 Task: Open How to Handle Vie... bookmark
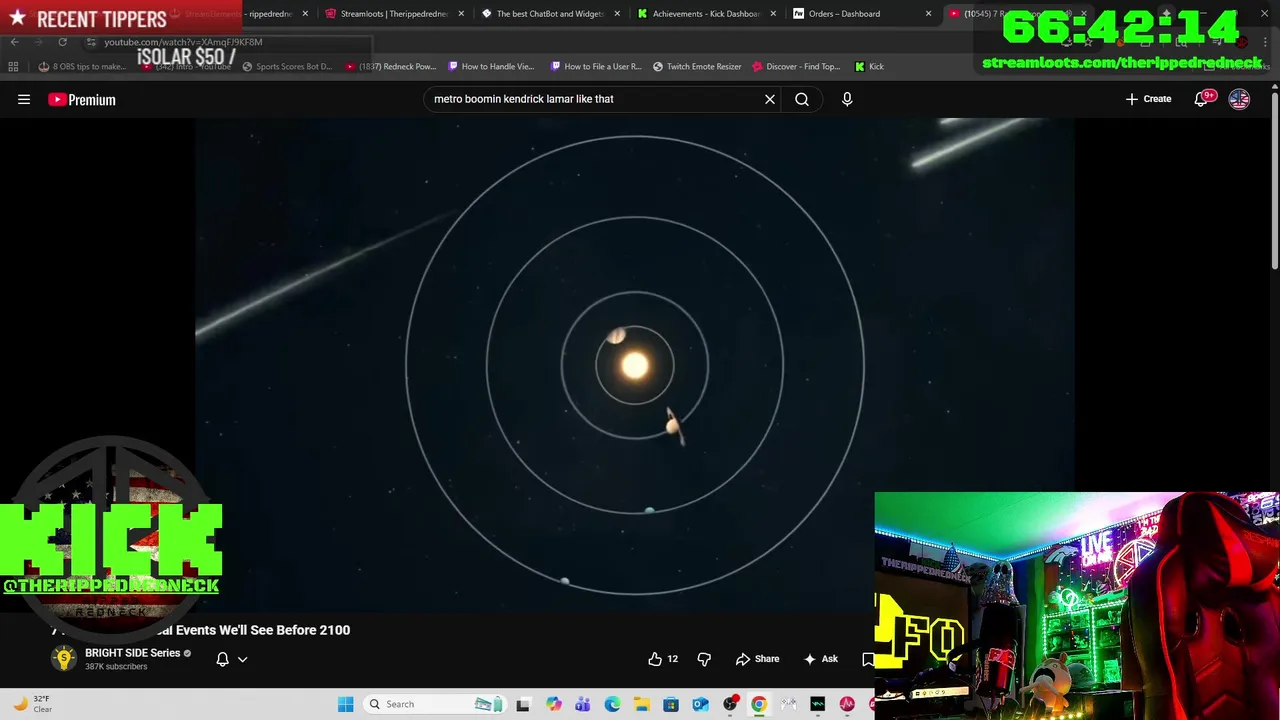(491, 67)
